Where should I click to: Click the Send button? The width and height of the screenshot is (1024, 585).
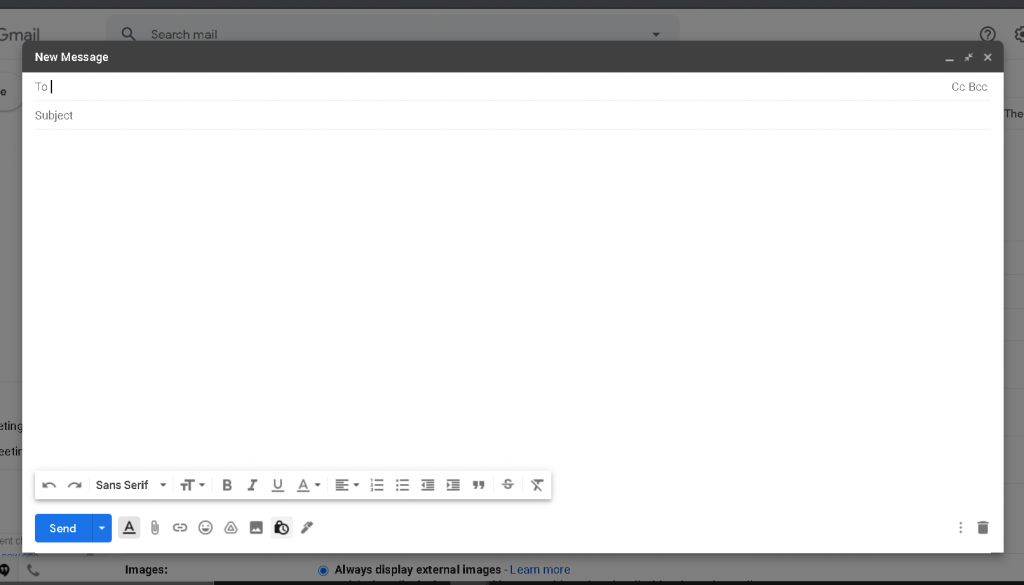(x=63, y=528)
